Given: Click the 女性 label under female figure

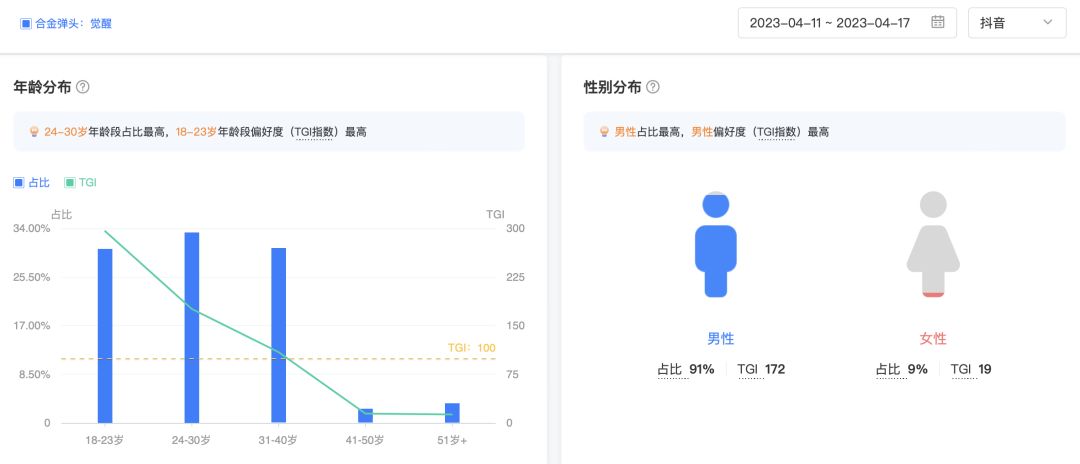Looking at the screenshot, I should [x=932, y=339].
